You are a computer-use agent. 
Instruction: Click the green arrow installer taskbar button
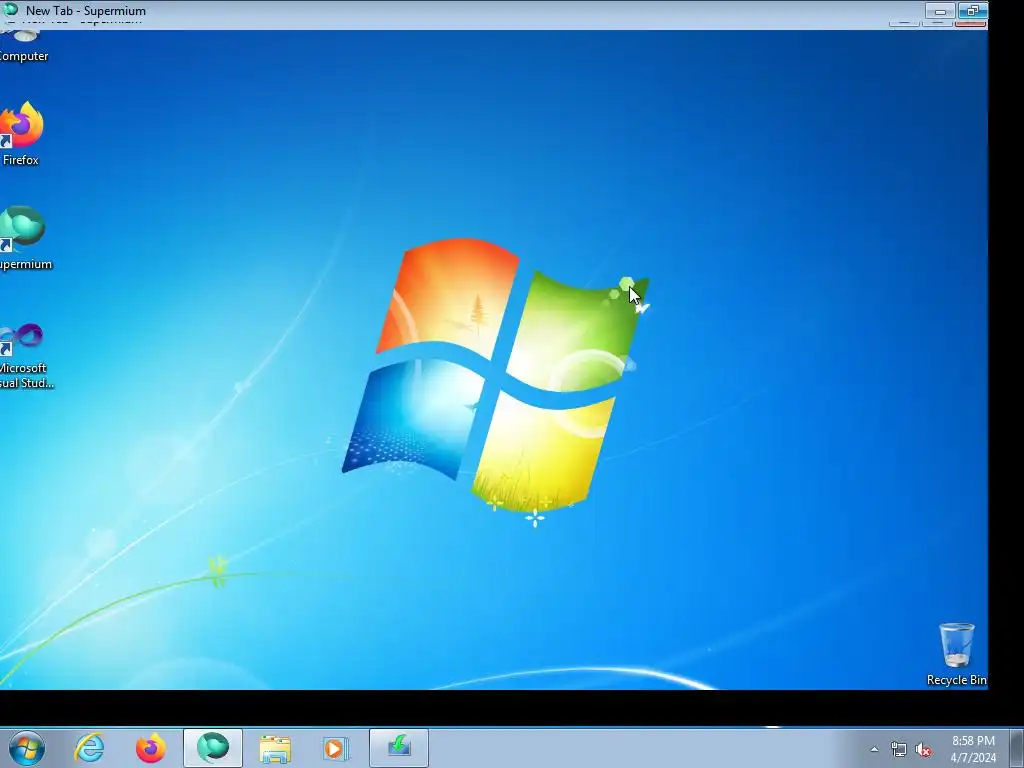(399, 748)
